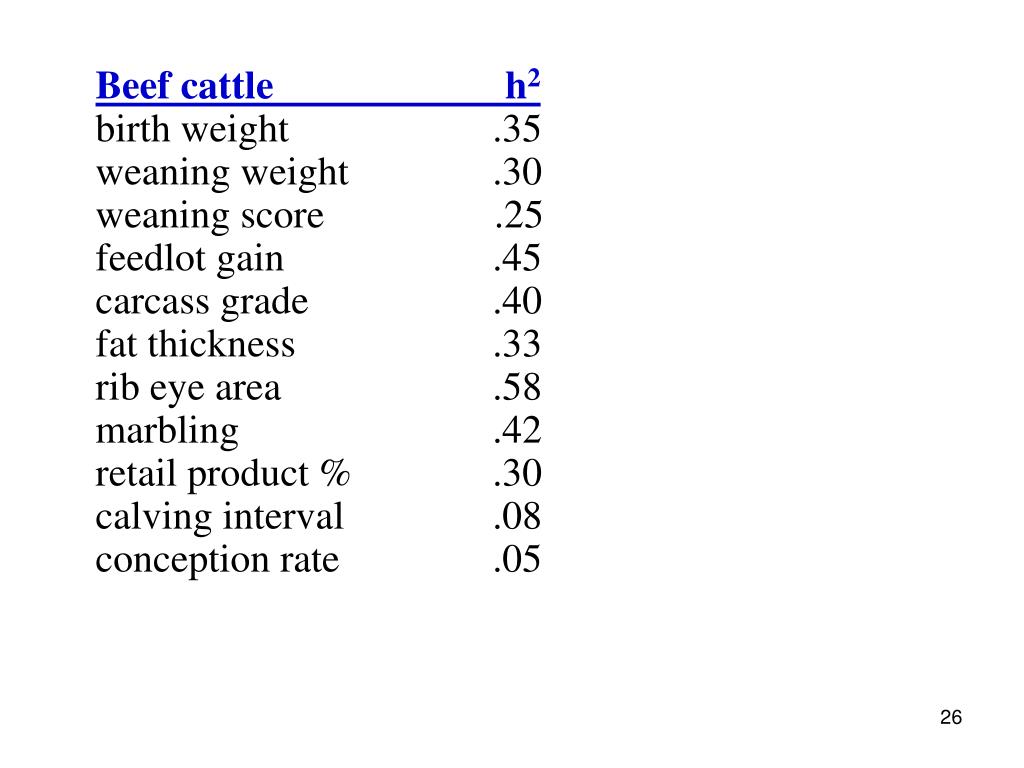Screen dimensions: 1024x768
Task: Select the 'fat thickness' text
Action: pyautogui.click(x=195, y=344)
